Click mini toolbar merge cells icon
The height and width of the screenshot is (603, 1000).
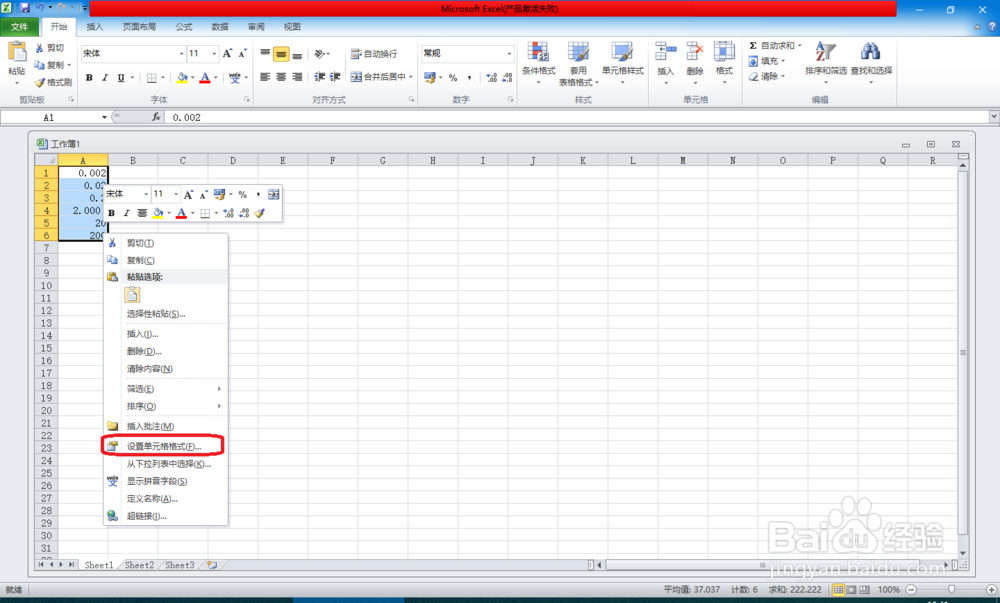coord(274,194)
